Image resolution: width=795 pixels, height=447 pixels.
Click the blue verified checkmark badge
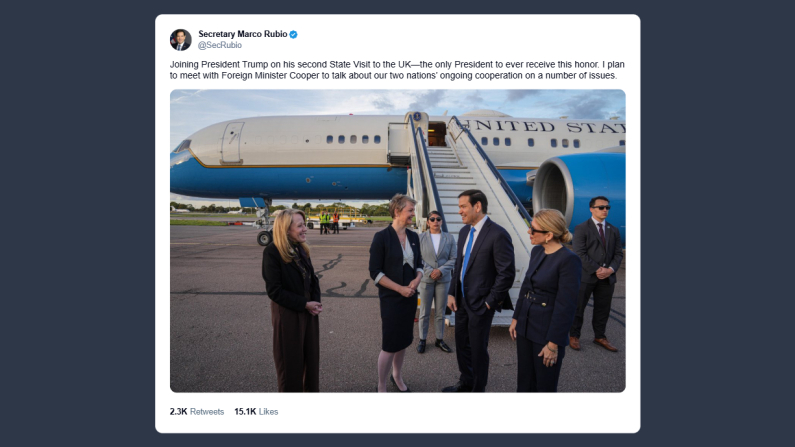294,34
